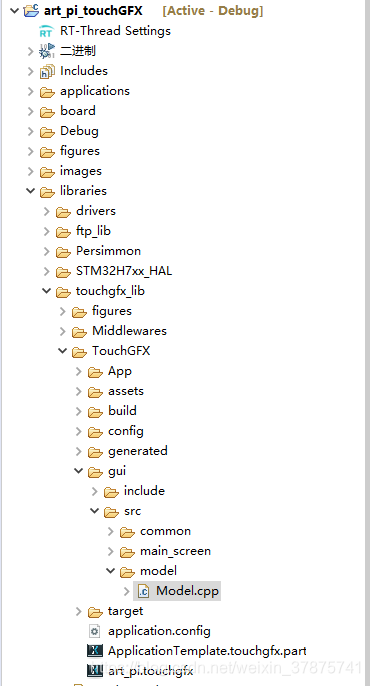Select the images folder label
This screenshot has height=686, width=370.
tap(81, 171)
